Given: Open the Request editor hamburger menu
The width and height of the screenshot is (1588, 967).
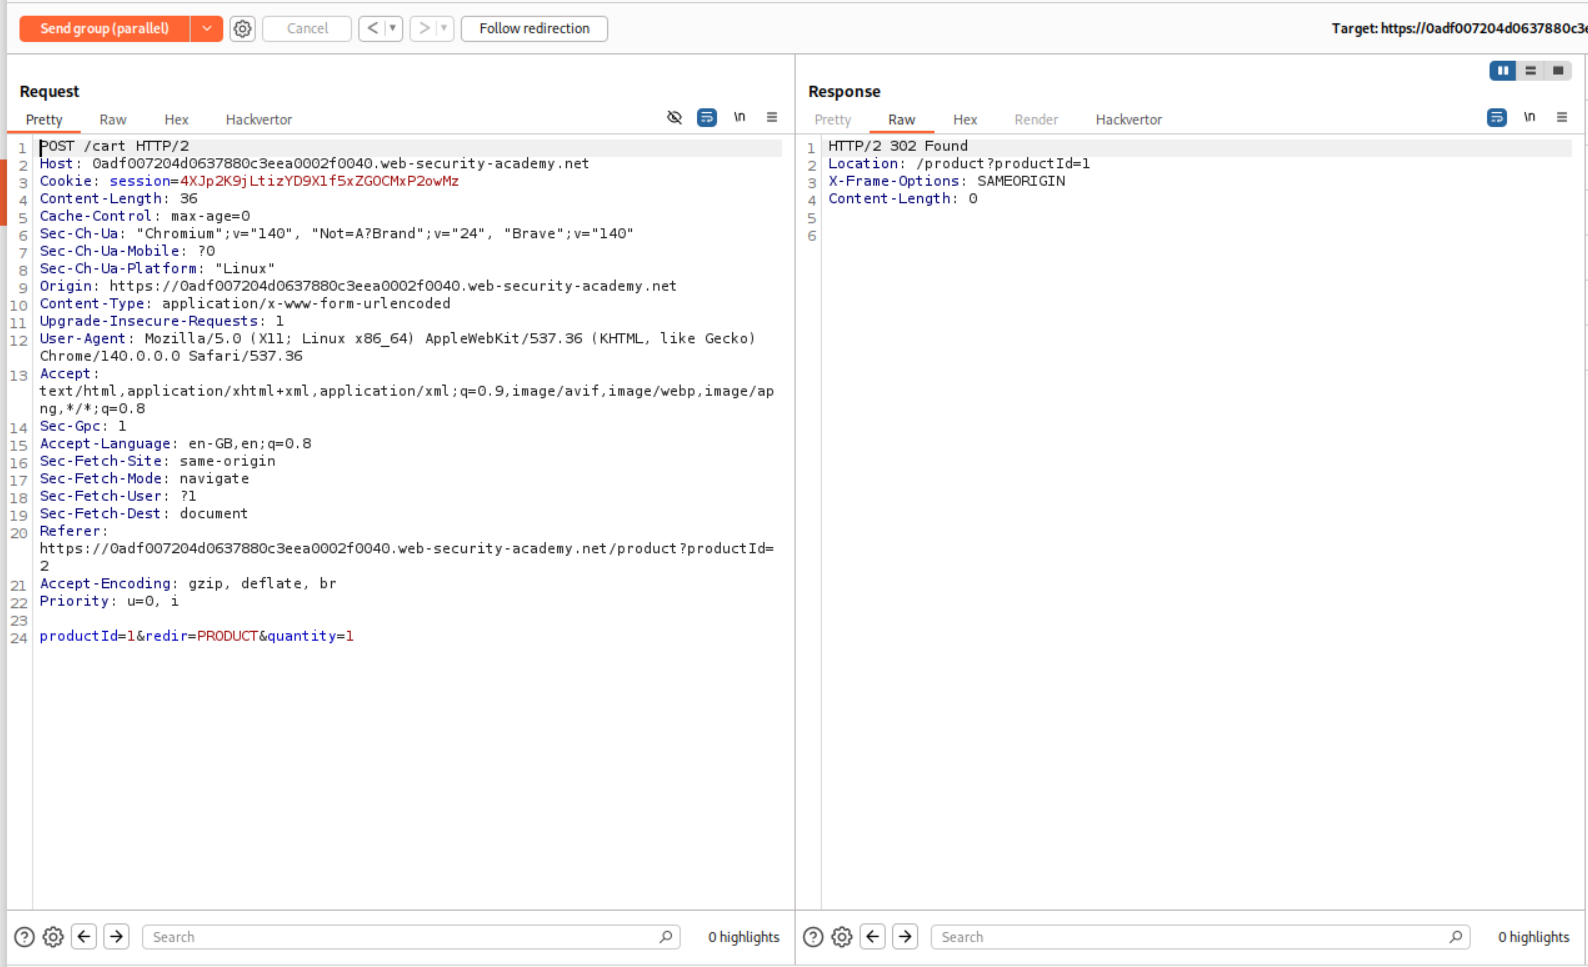Looking at the screenshot, I should point(772,117).
